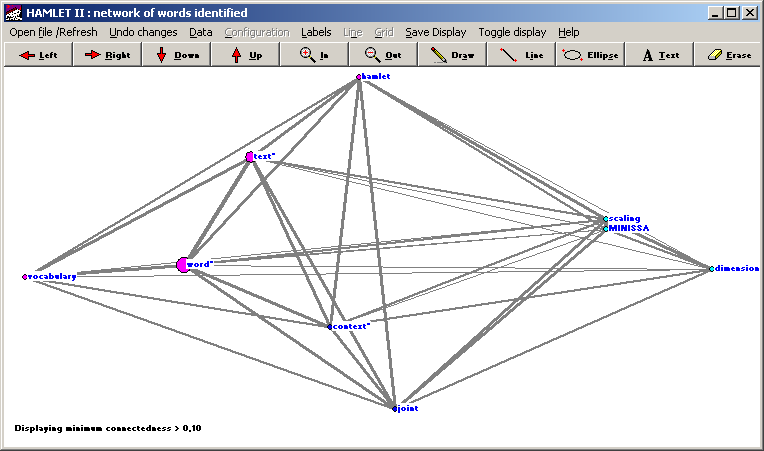
Task: Pick the Text annotation tool
Action: point(659,55)
